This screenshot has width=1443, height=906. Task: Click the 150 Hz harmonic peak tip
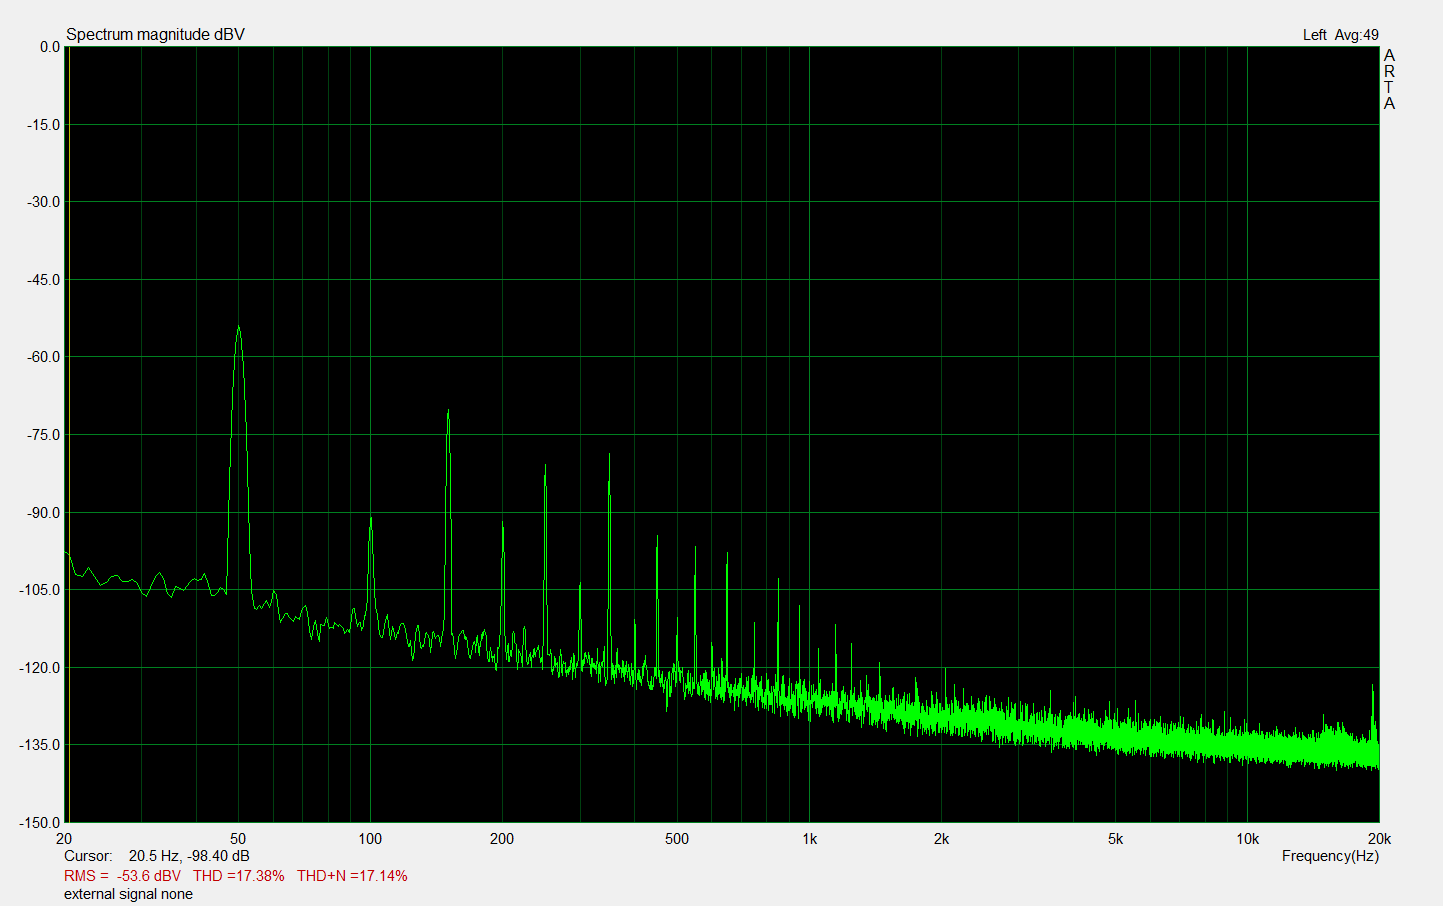(x=448, y=411)
